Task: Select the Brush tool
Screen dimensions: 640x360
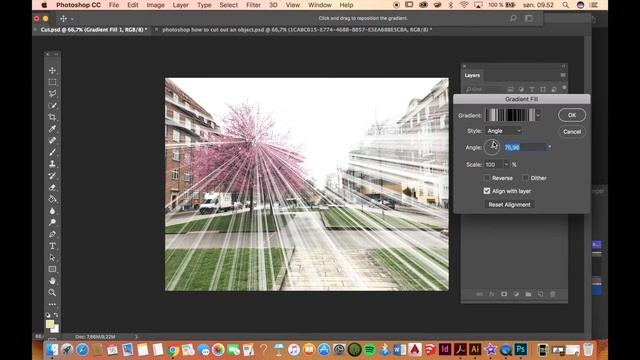Action: (x=52, y=152)
